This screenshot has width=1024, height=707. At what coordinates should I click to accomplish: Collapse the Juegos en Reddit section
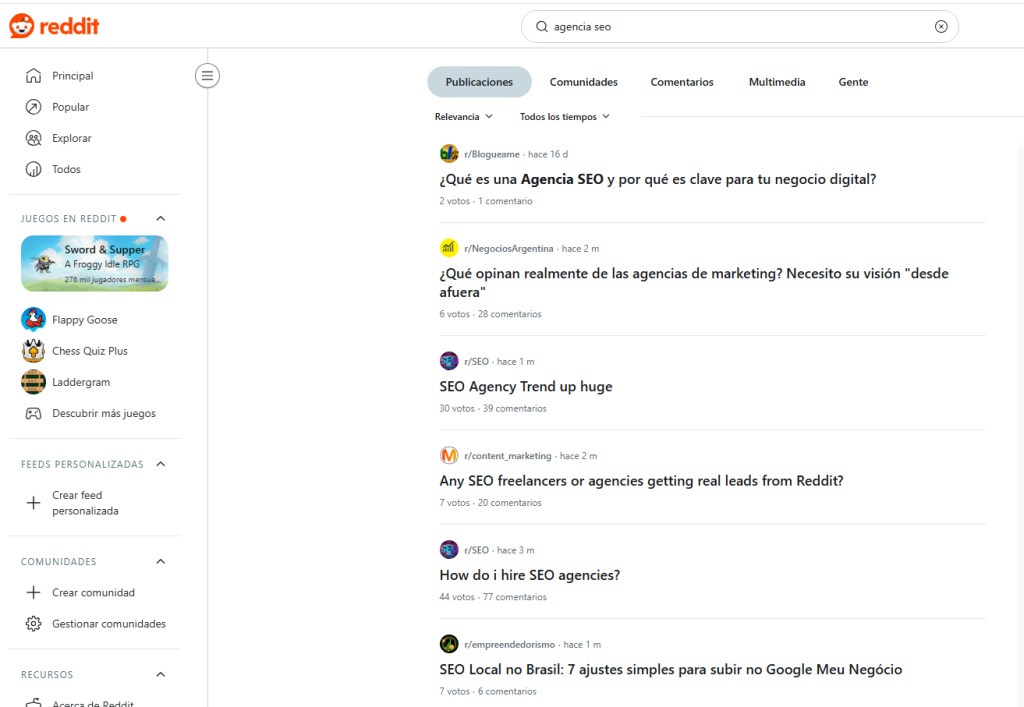coord(161,219)
